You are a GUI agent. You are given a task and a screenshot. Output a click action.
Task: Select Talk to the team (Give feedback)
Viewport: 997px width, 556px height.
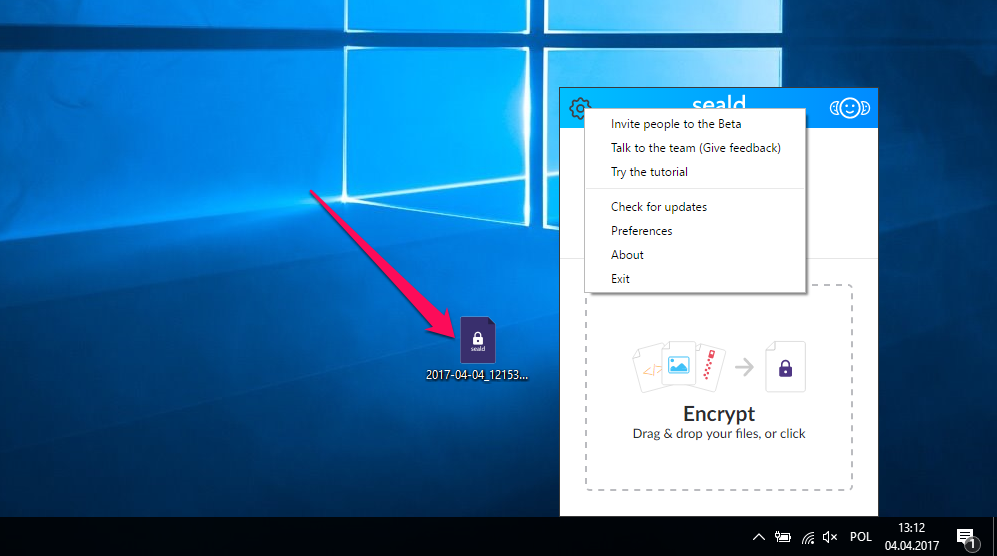tap(695, 148)
